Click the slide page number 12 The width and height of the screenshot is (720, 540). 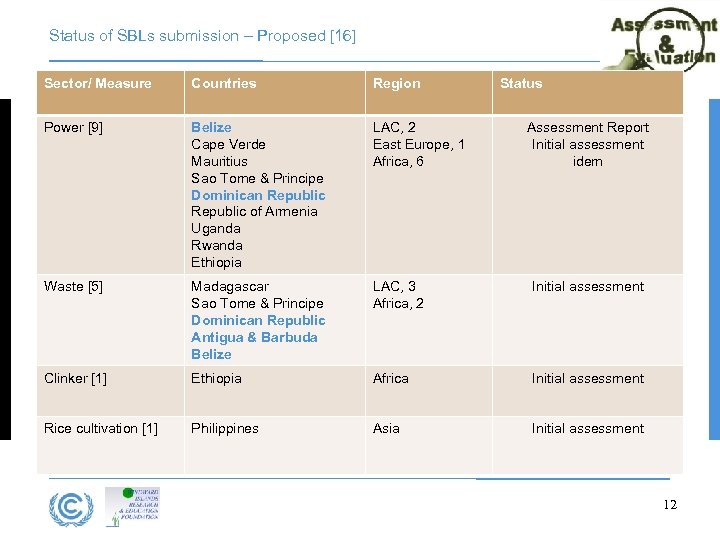tap(670, 505)
